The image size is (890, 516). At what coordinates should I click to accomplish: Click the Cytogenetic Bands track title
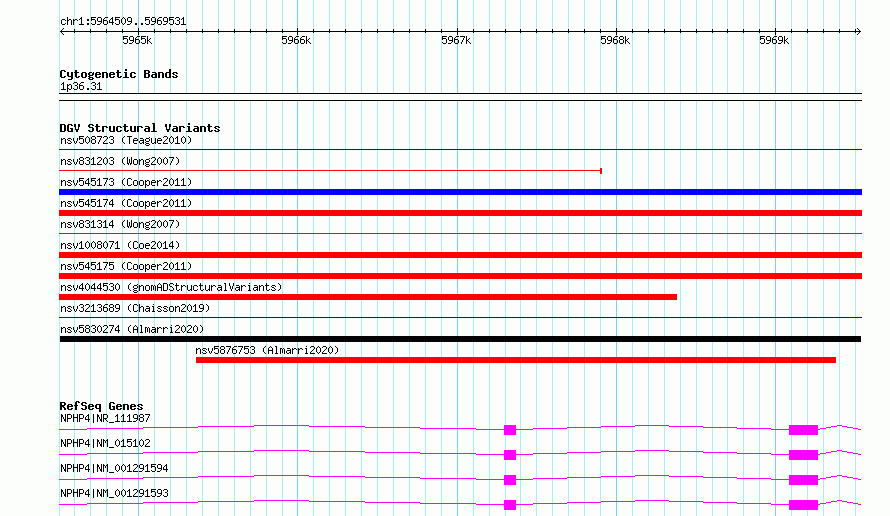point(119,74)
